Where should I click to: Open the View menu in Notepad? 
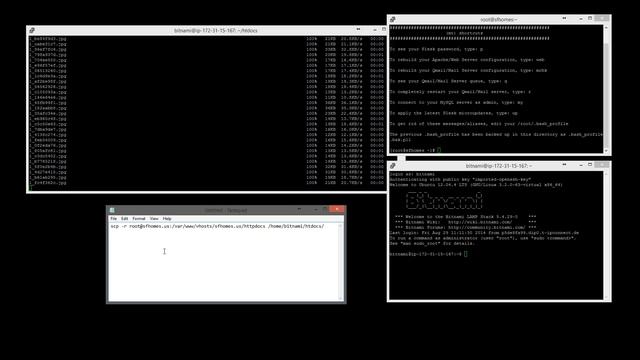point(154,219)
